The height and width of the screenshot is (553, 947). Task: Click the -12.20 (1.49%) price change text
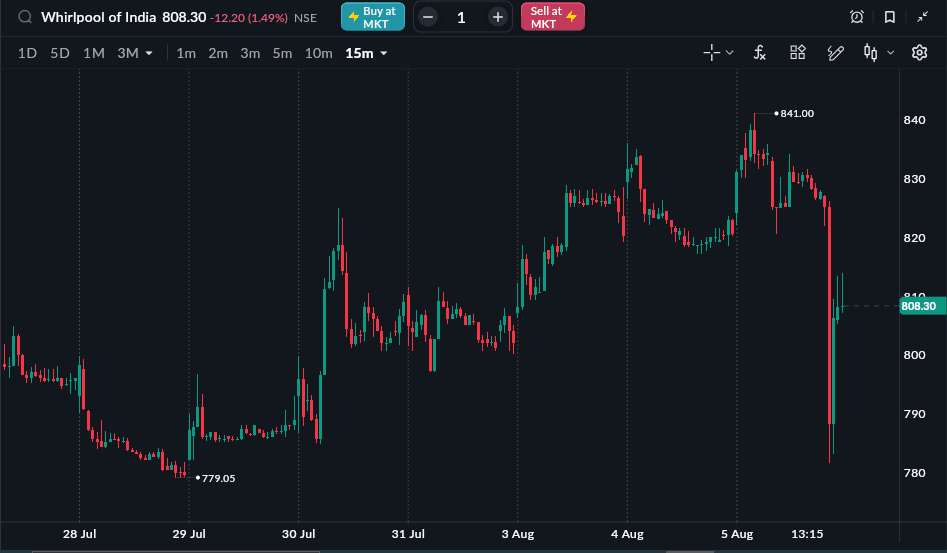(249, 18)
